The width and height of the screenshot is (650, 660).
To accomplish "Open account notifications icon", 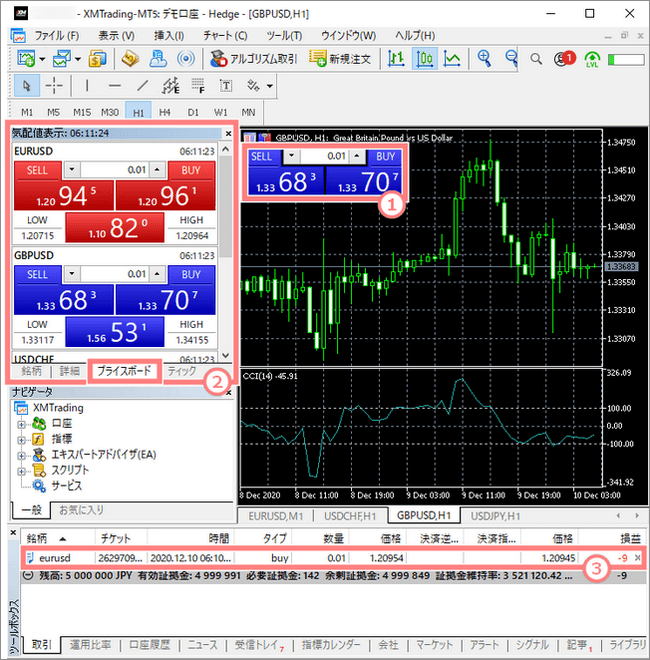I will 564,59.
